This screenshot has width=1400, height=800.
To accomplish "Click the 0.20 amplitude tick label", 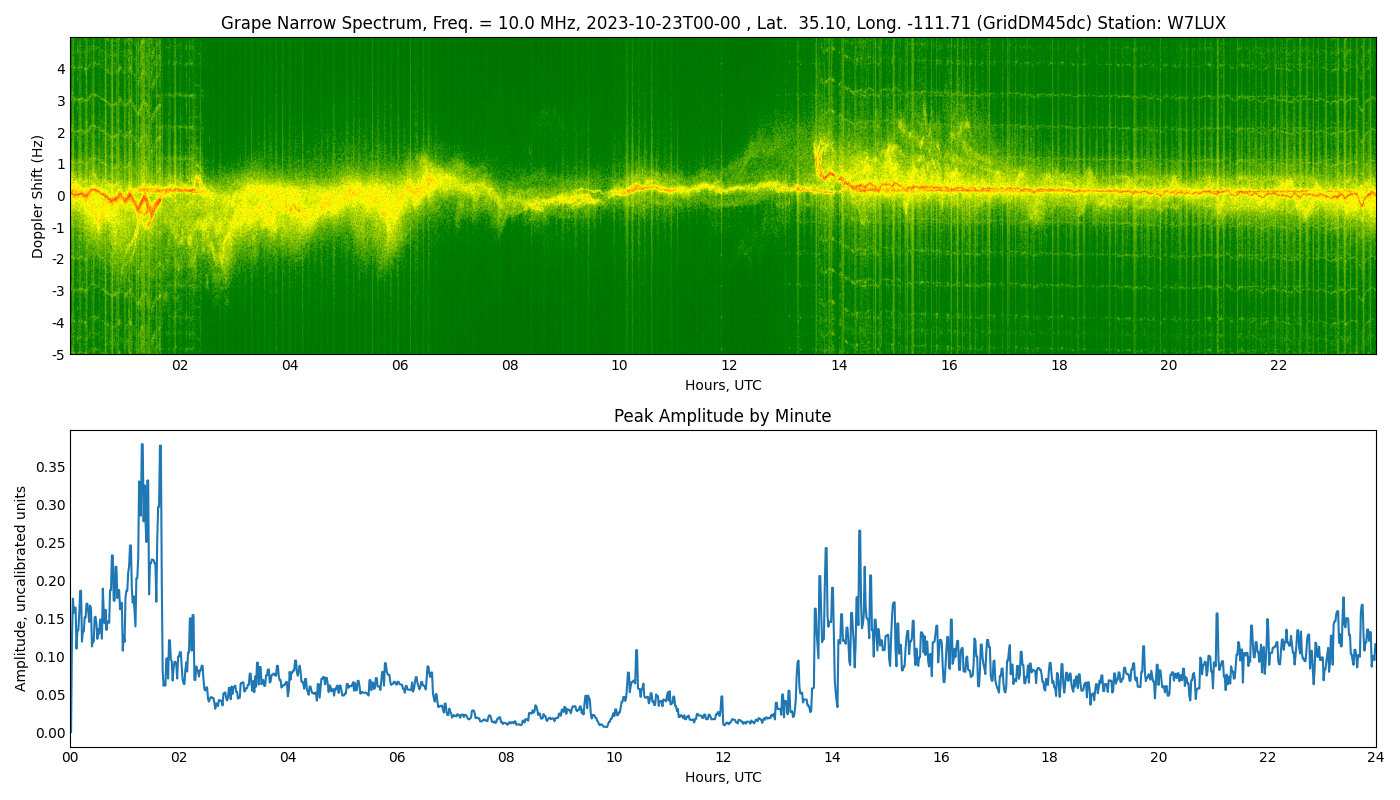I will pos(51,581).
